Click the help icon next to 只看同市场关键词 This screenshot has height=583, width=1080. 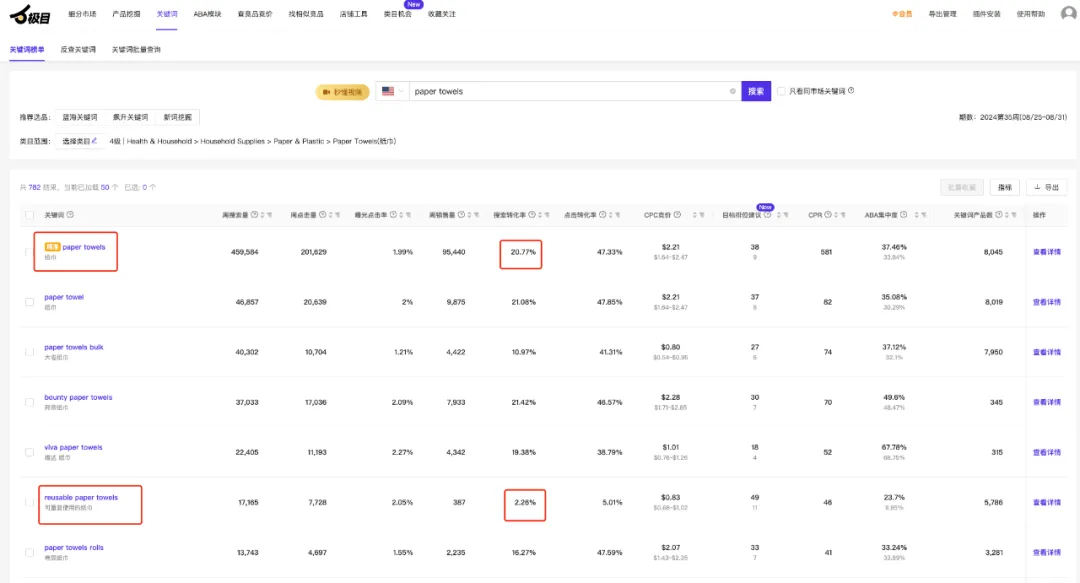pos(851,90)
